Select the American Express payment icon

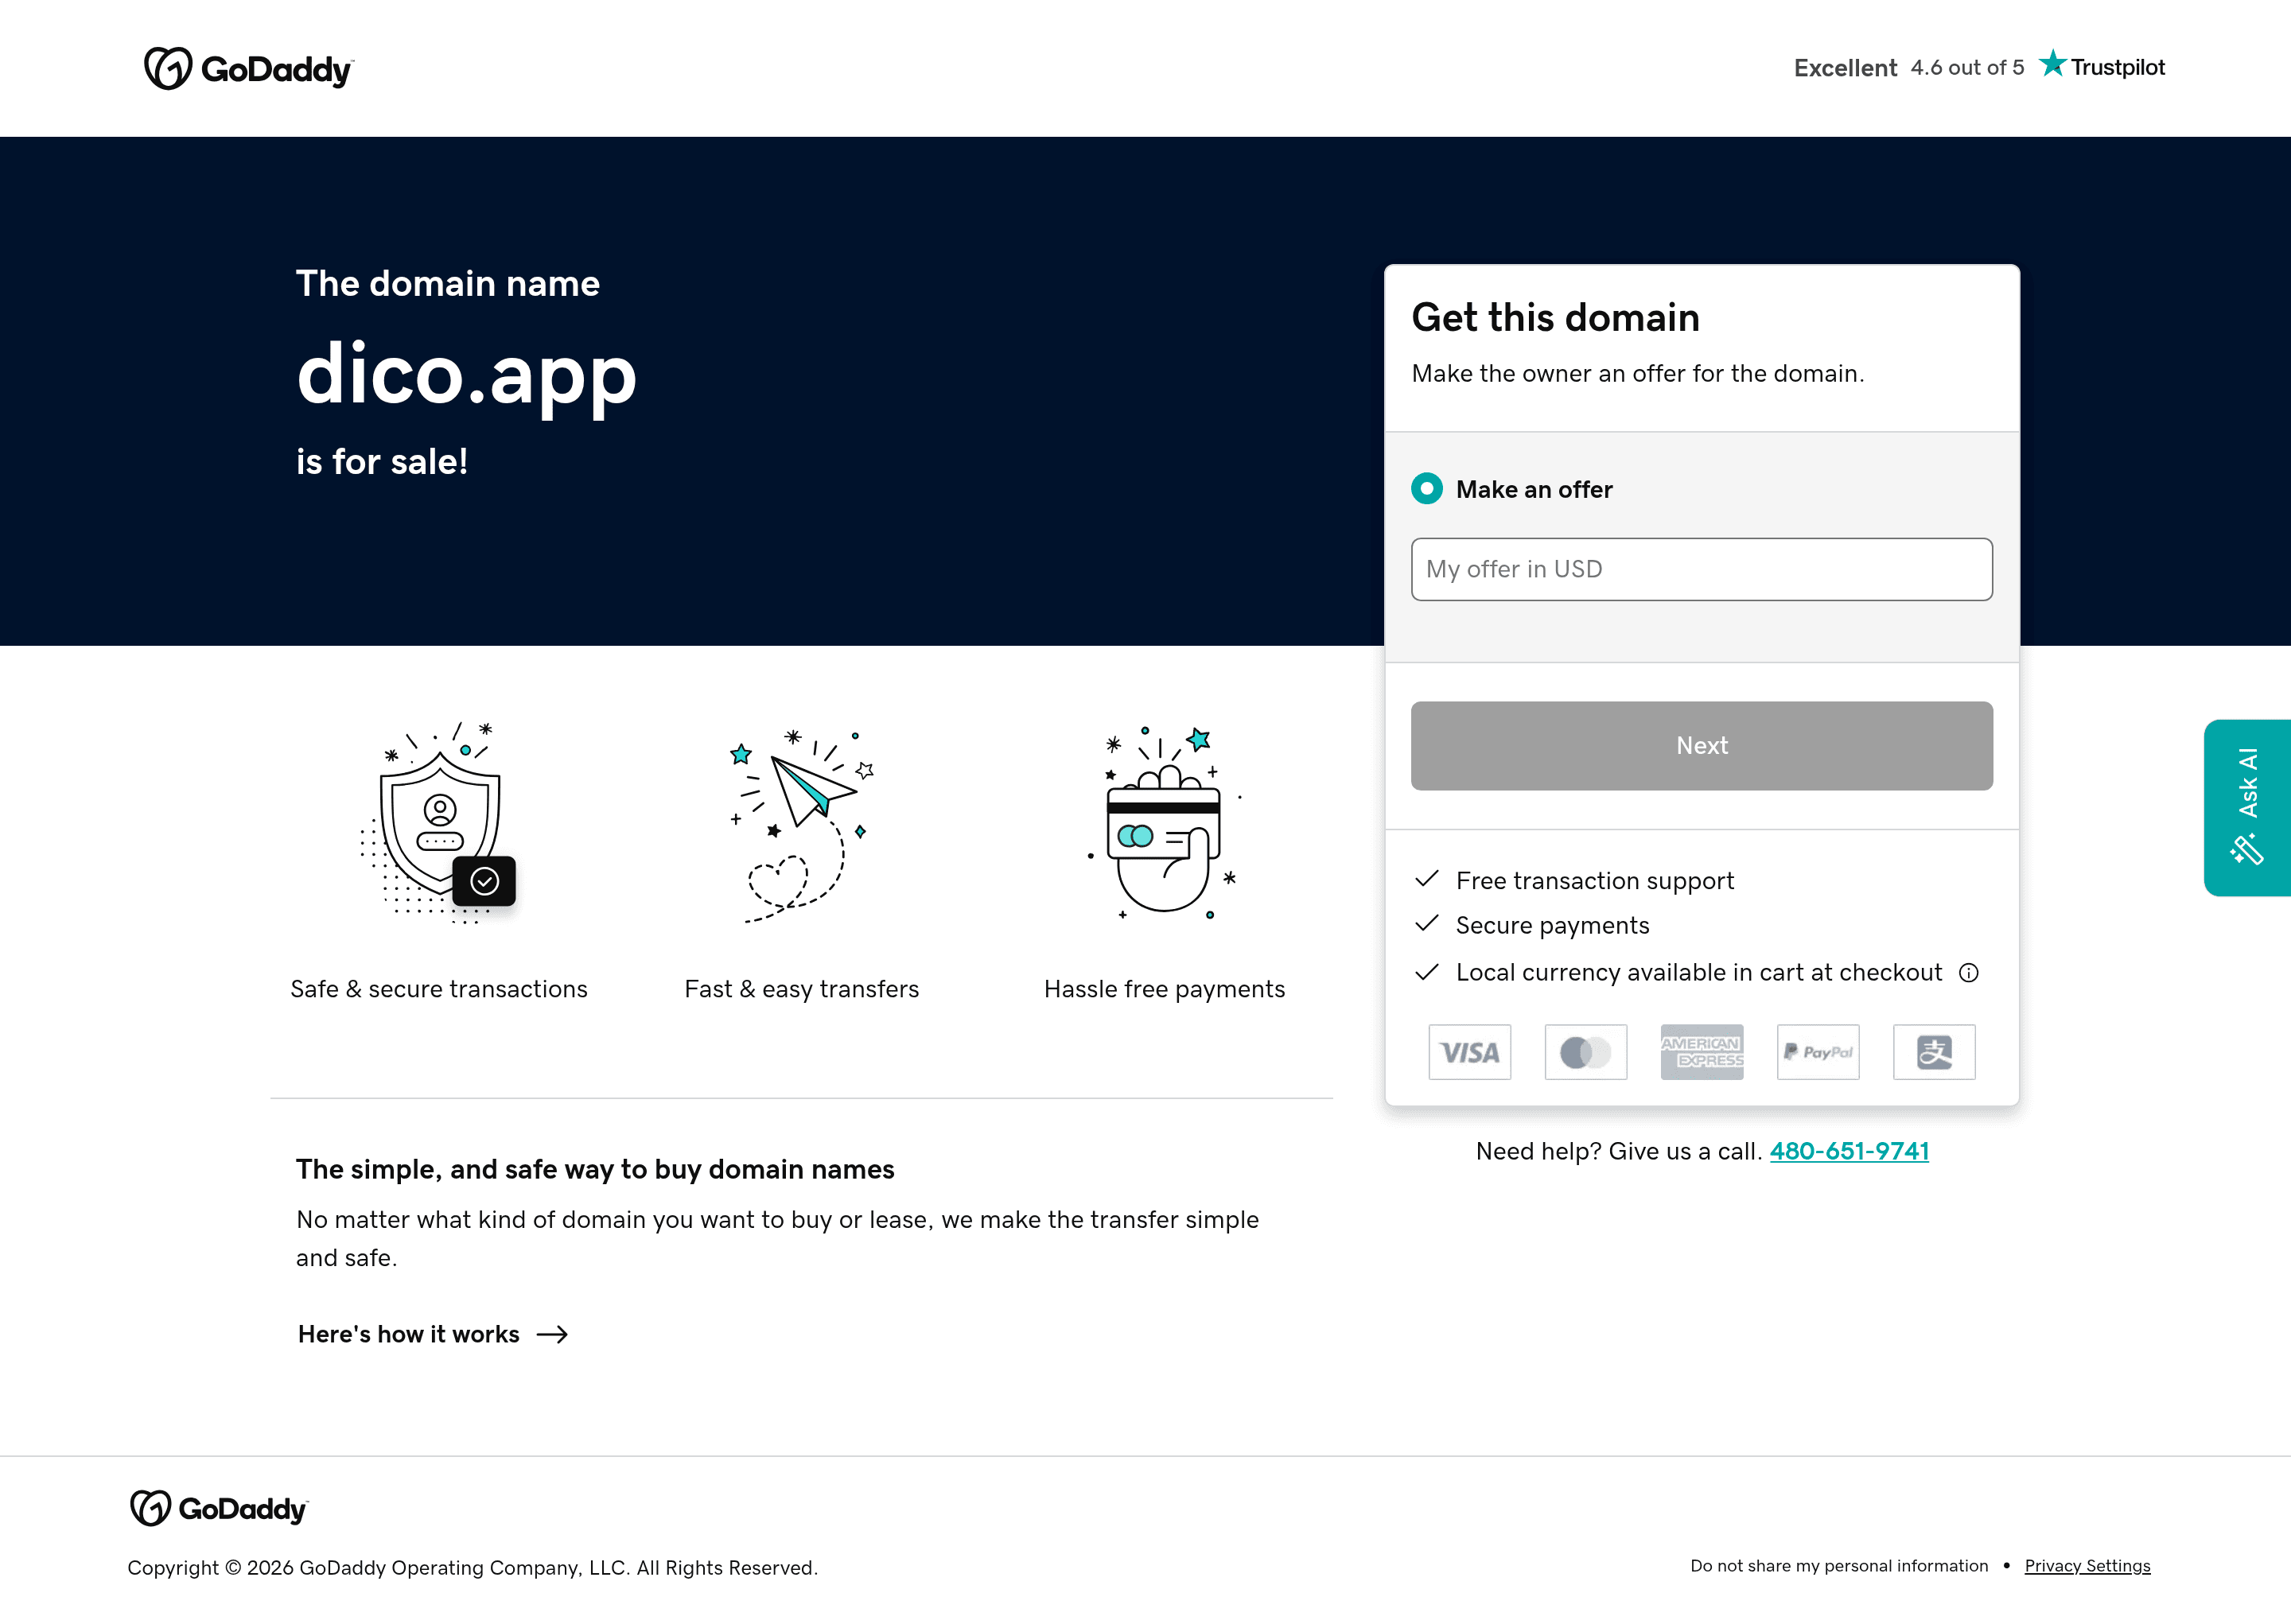[x=1701, y=1052]
